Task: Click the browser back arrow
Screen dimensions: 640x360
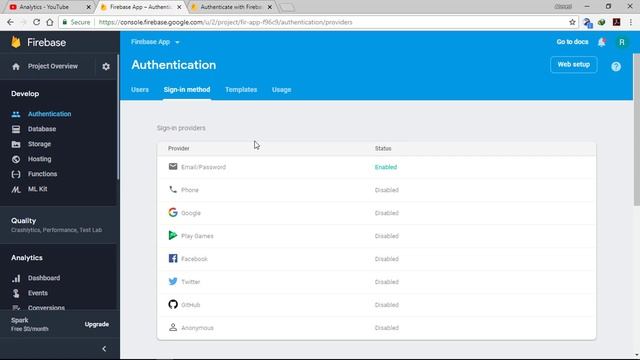Action: (x=10, y=22)
